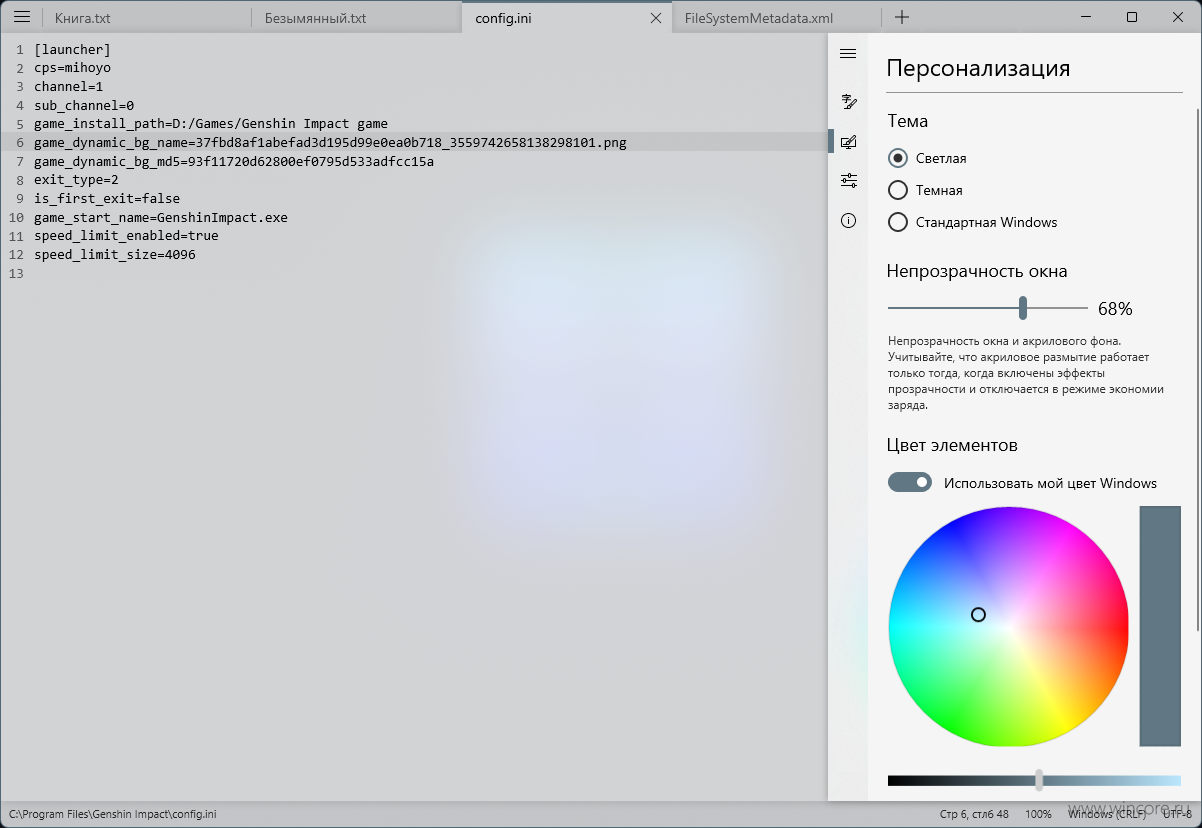This screenshot has width=1202, height=828.
Task: Minimize the editor window
Action: (1086, 17)
